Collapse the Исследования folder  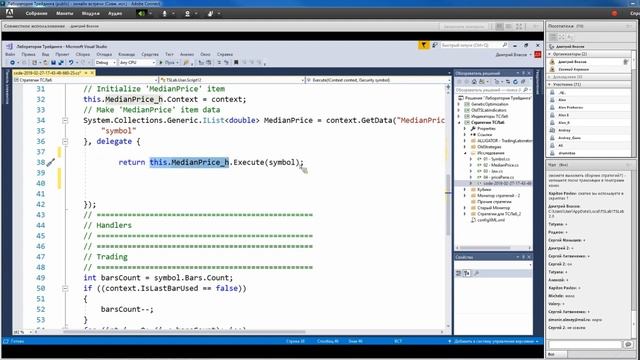pyautogui.click(x=465, y=153)
